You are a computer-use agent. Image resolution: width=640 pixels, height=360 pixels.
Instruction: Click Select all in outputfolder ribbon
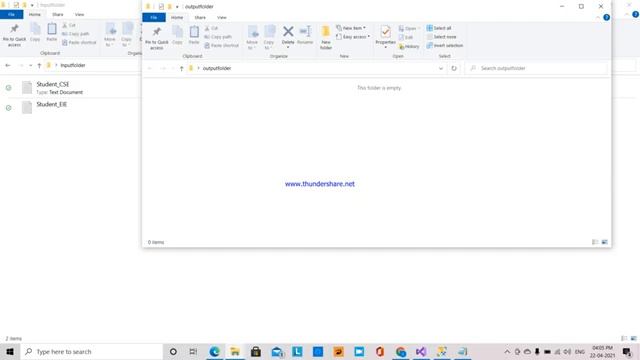click(x=439, y=28)
